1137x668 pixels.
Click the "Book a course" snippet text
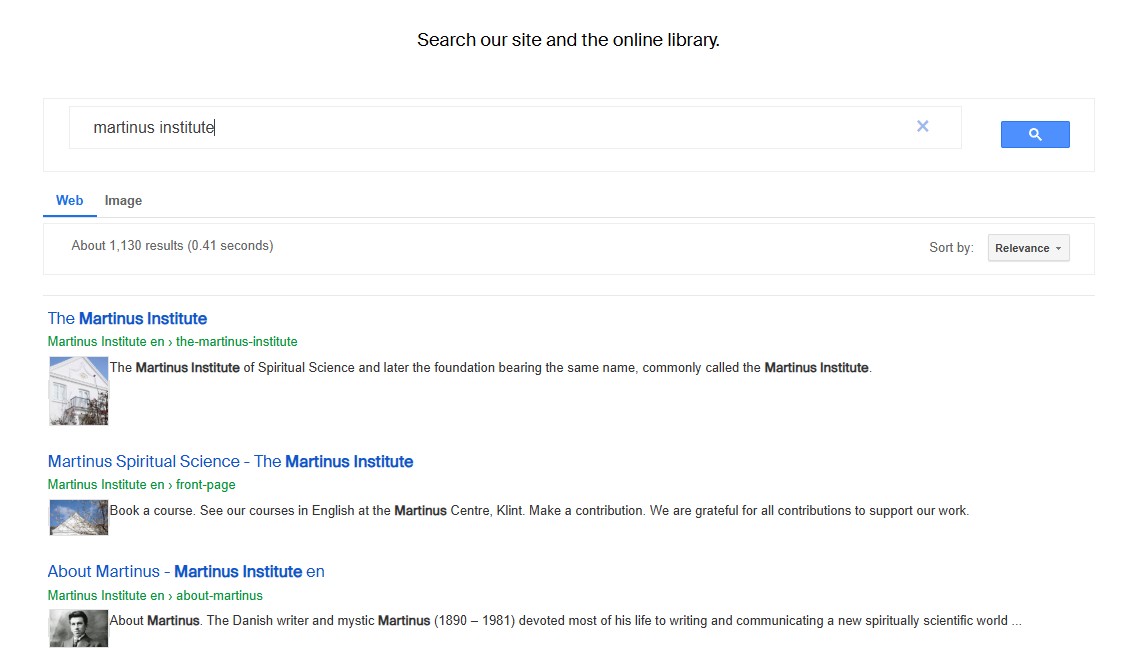(x=539, y=511)
